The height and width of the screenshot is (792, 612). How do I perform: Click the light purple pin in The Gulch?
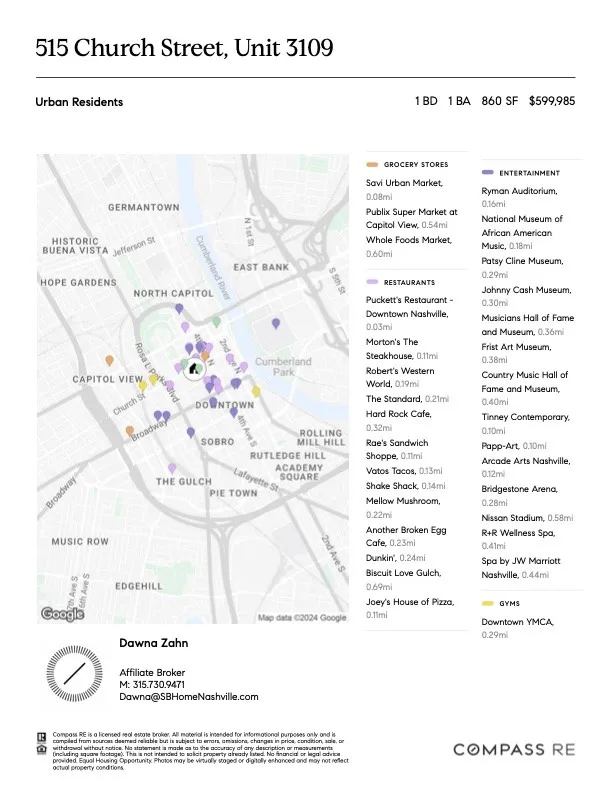pyautogui.click(x=172, y=468)
